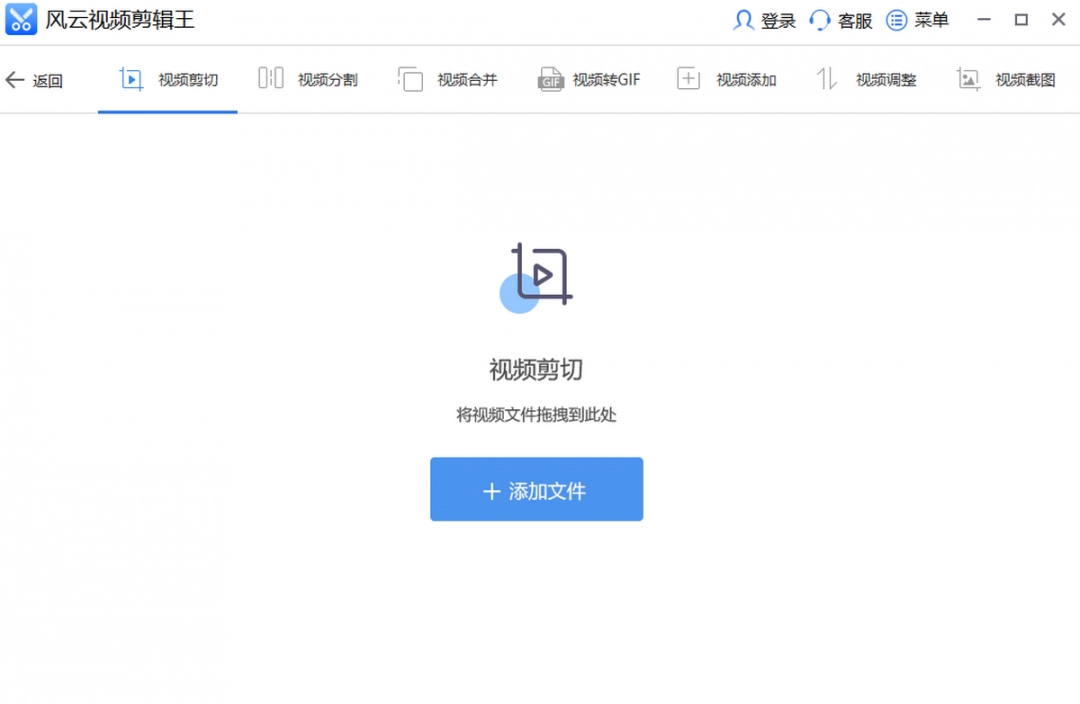1080x704 pixels.
Task: Click the central video cut illustration
Action: point(537,277)
